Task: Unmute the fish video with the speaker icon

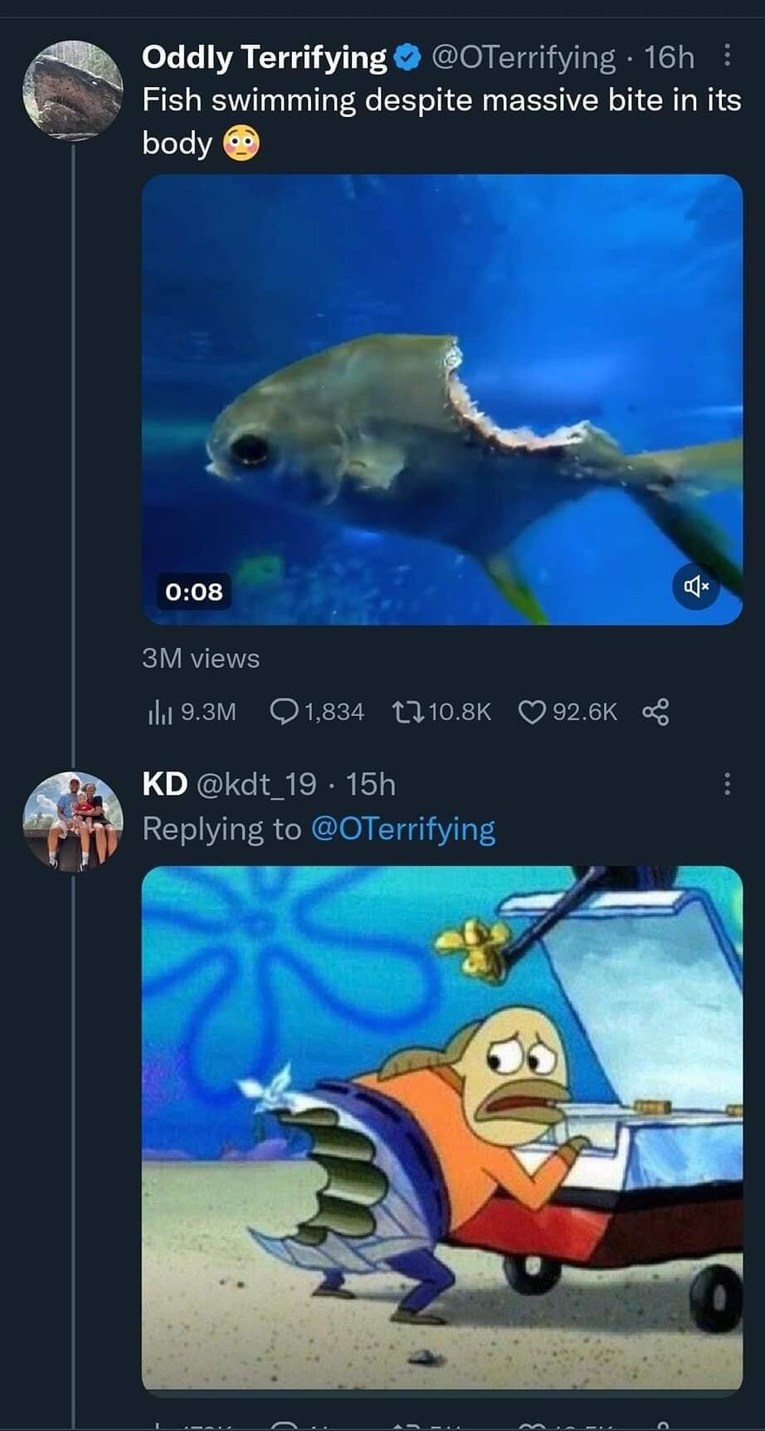Action: [x=694, y=588]
